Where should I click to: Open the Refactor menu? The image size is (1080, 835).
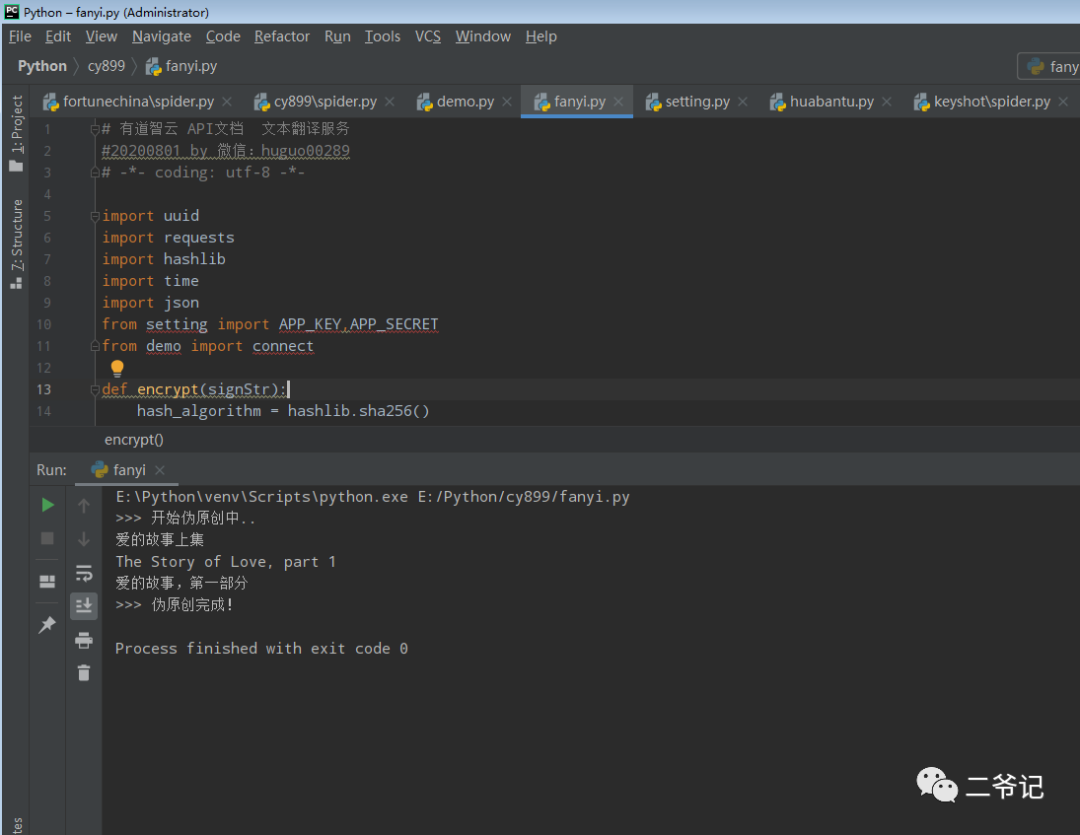(282, 37)
